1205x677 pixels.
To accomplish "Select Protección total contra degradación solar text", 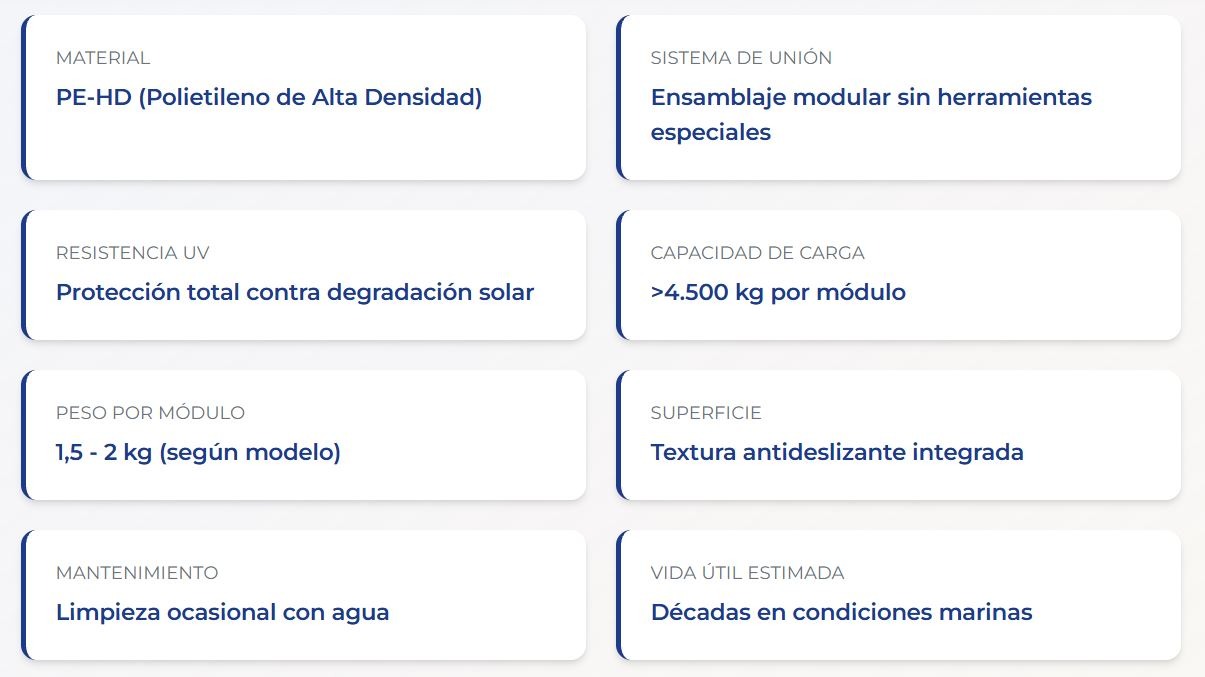I will click(x=295, y=292).
